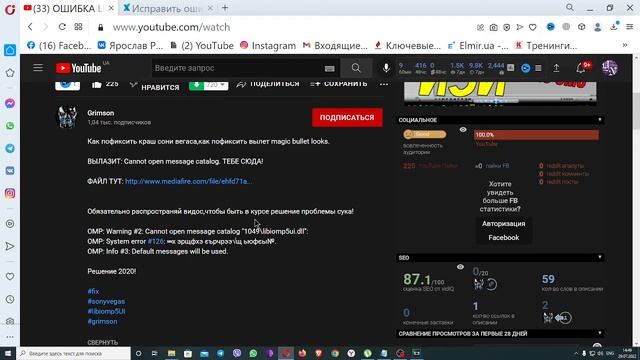Click Авторизация Facebook button

[503, 231]
